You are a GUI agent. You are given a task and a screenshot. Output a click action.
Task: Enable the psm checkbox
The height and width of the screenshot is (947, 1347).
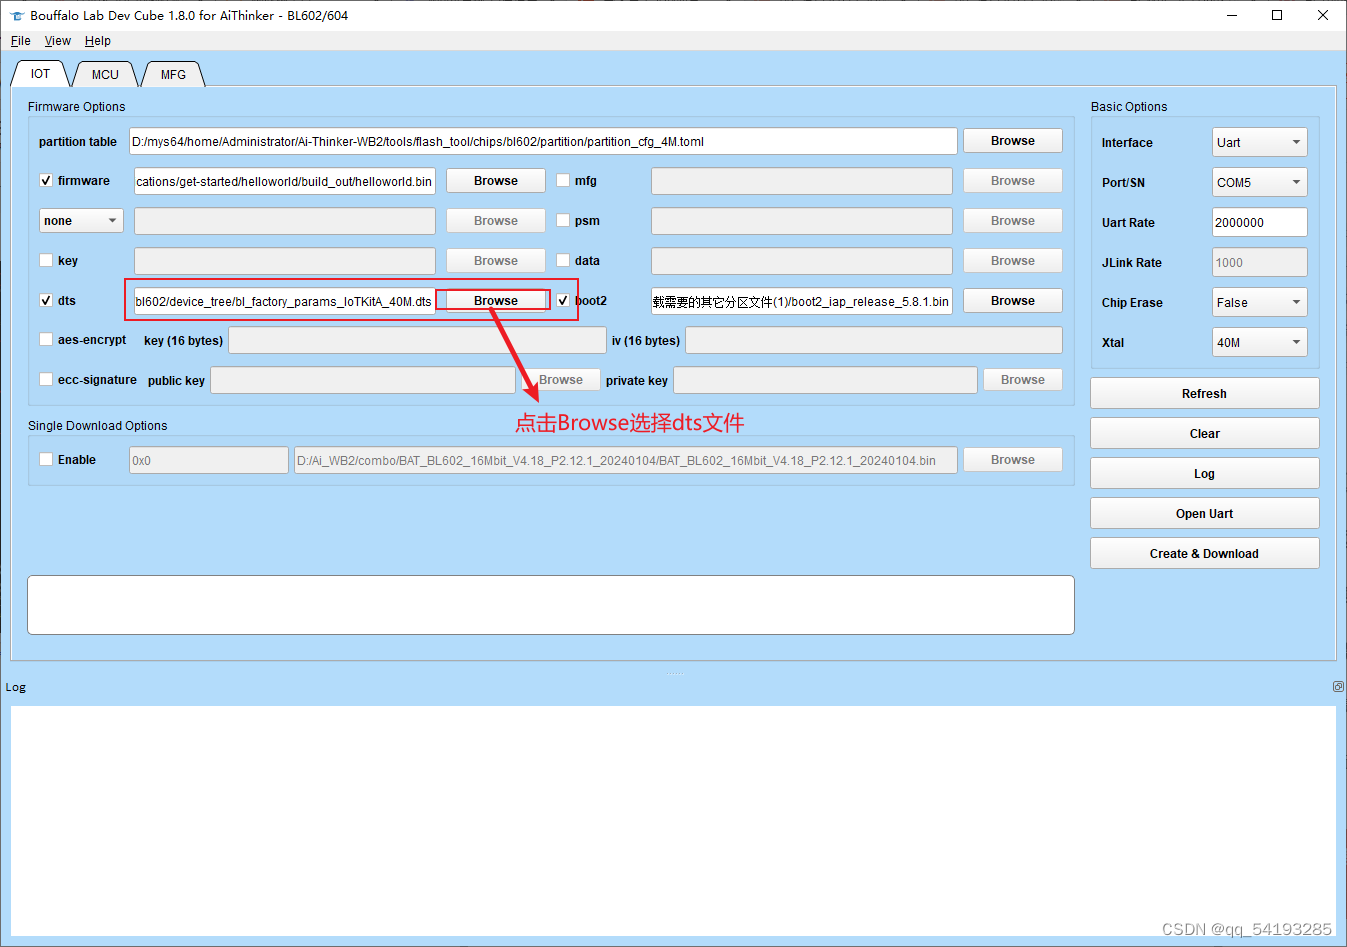tap(563, 220)
